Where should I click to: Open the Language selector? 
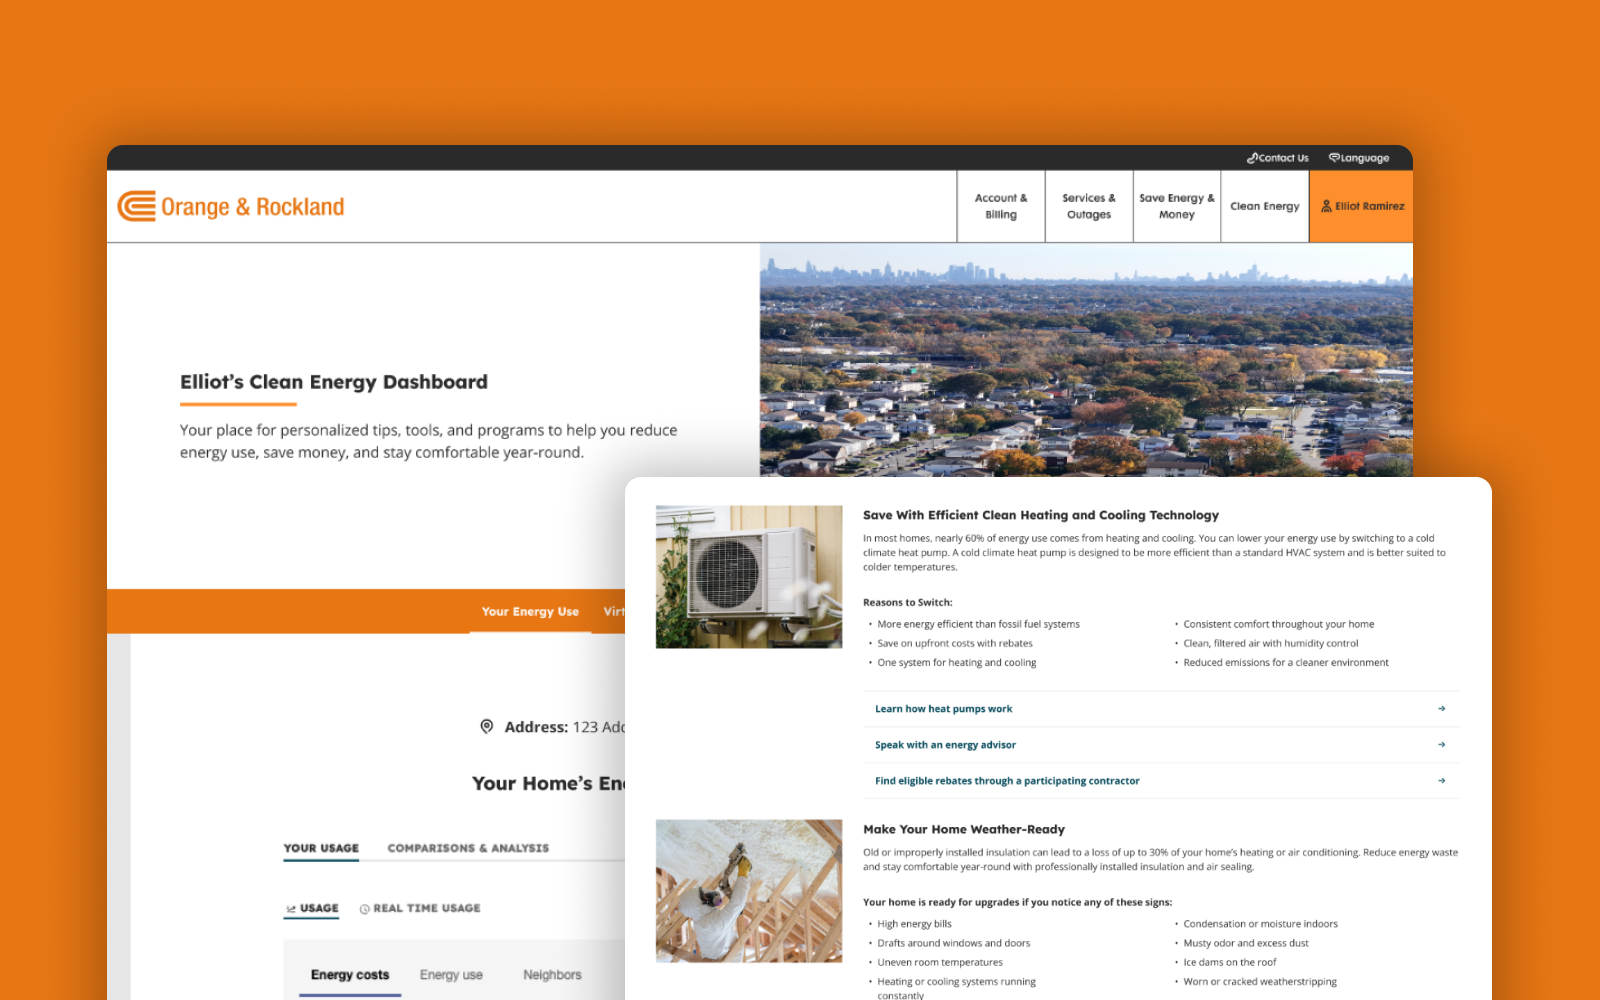1359,158
